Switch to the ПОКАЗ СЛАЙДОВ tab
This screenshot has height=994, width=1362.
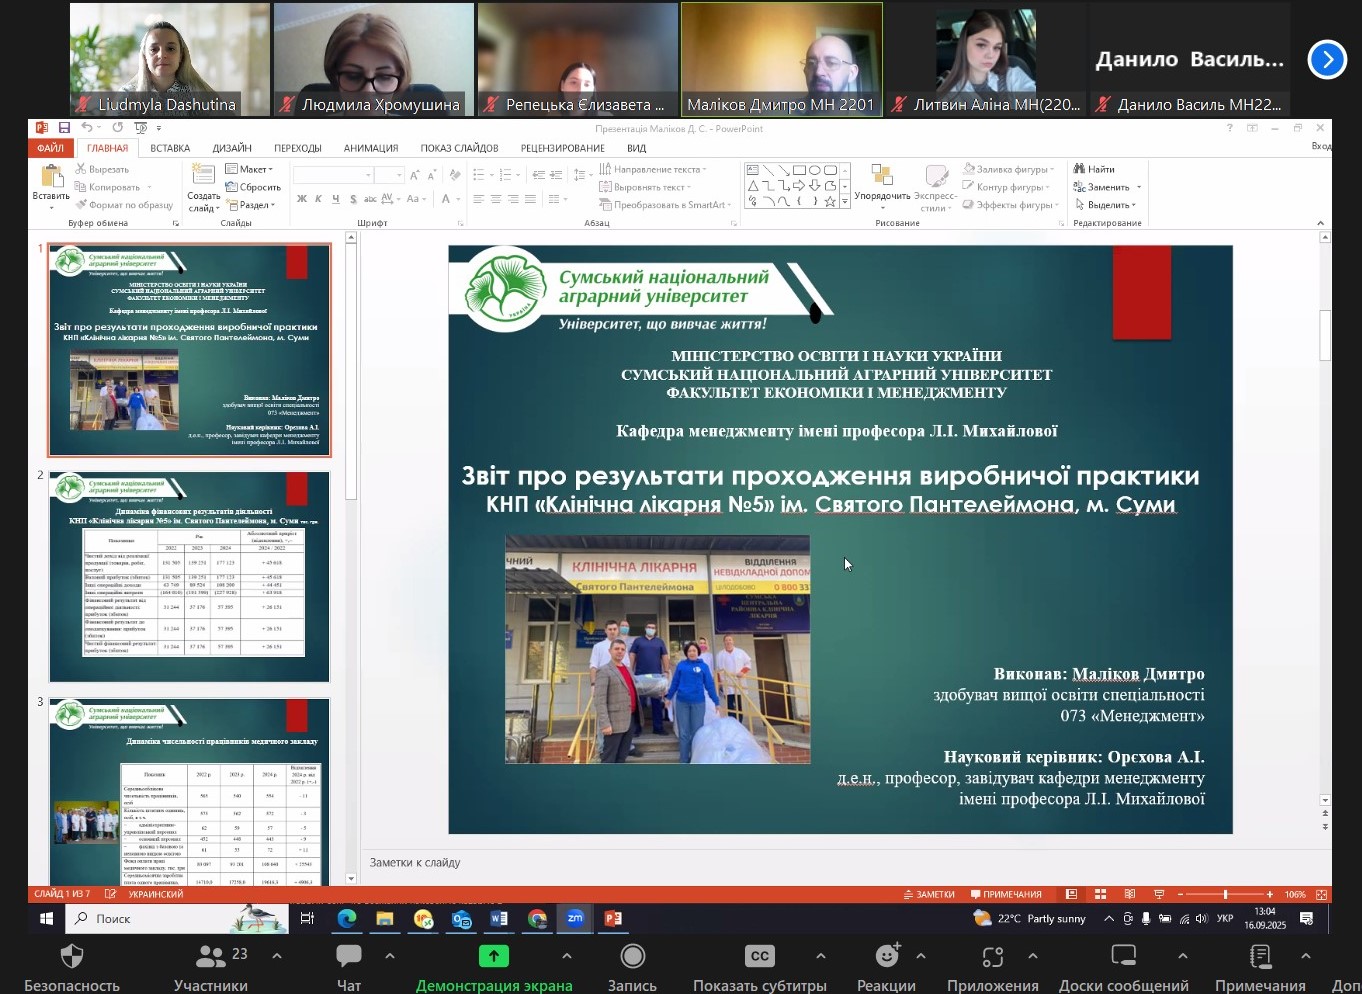click(459, 148)
